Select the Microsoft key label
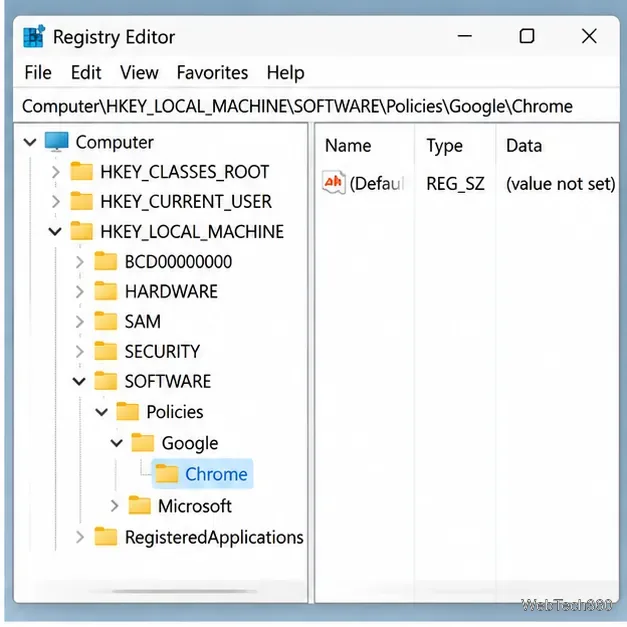The image size is (627, 627). click(195, 506)
